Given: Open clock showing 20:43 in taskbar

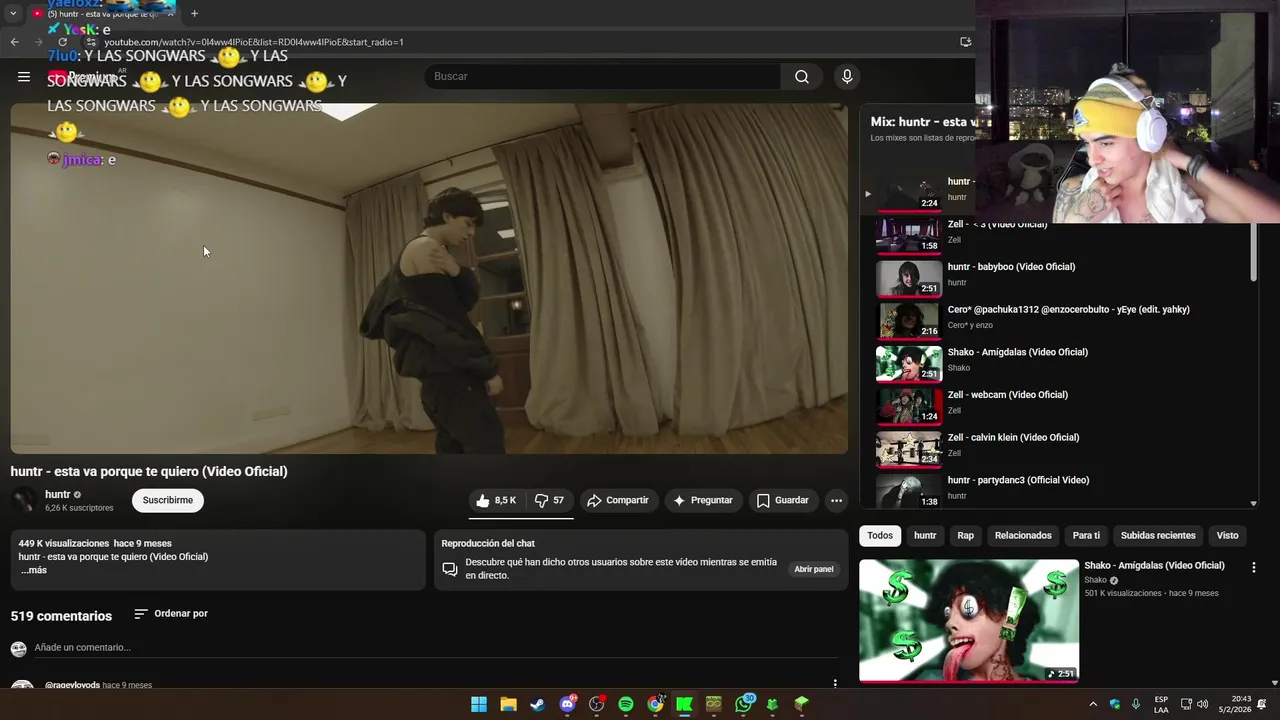Looking at the screenshot, I should click(1234, 704).
